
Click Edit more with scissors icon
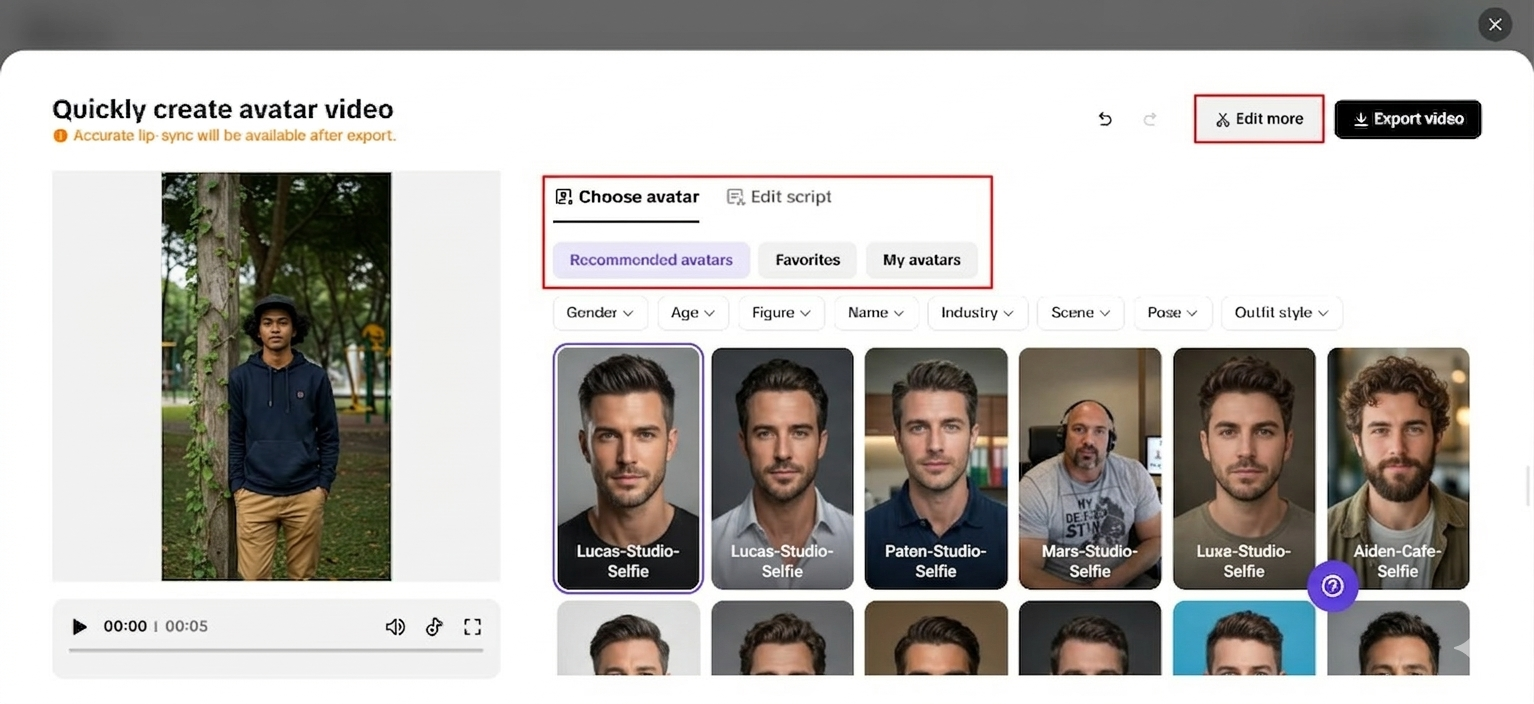[1259, 119]
